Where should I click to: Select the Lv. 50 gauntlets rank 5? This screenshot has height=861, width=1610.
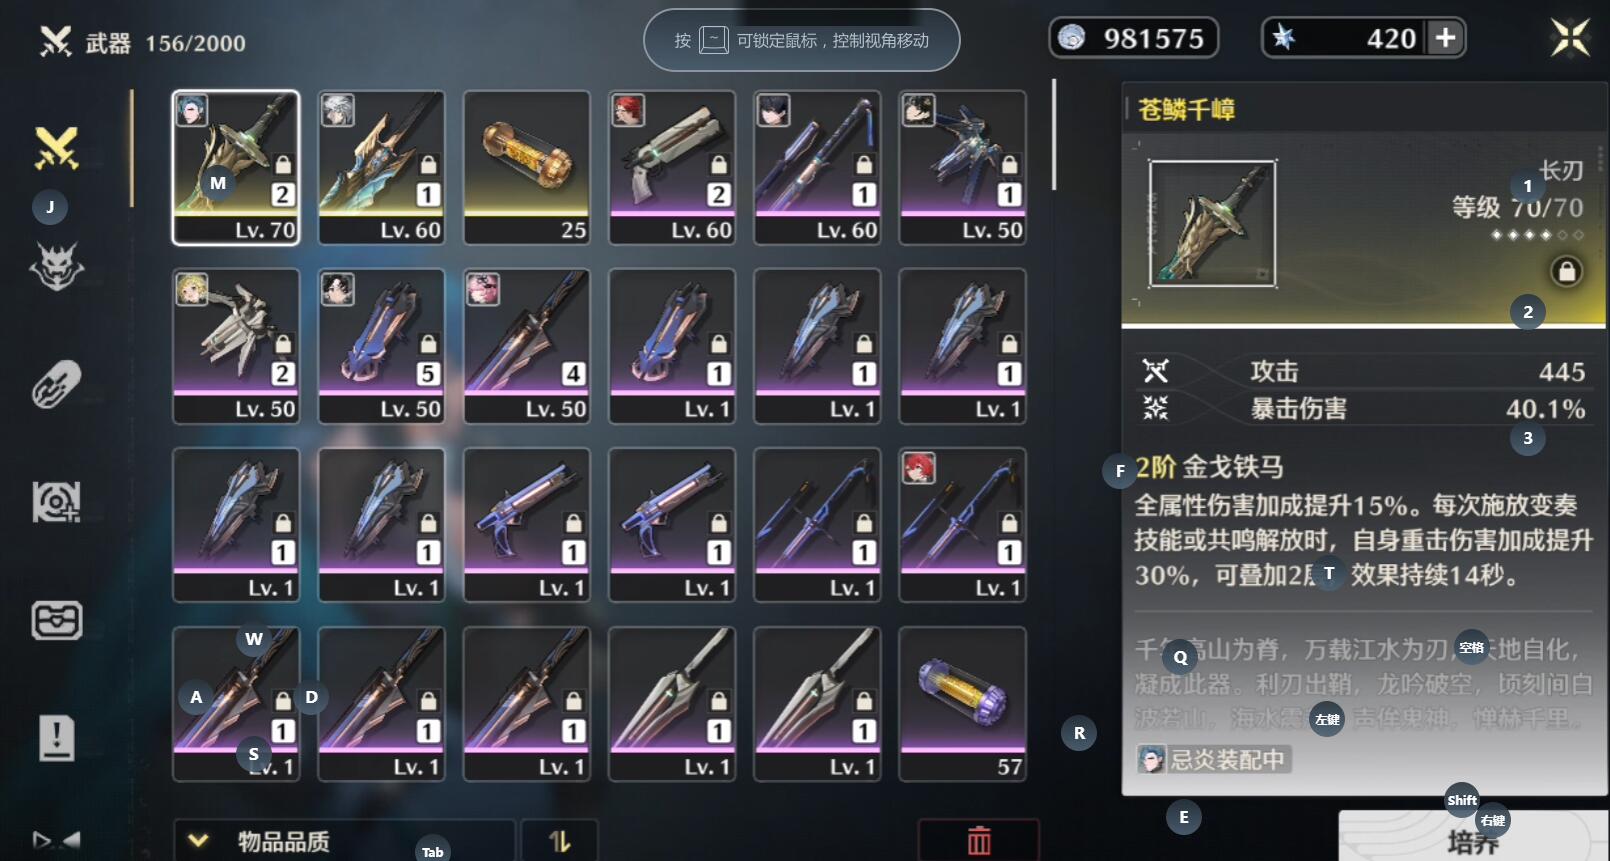381,346
